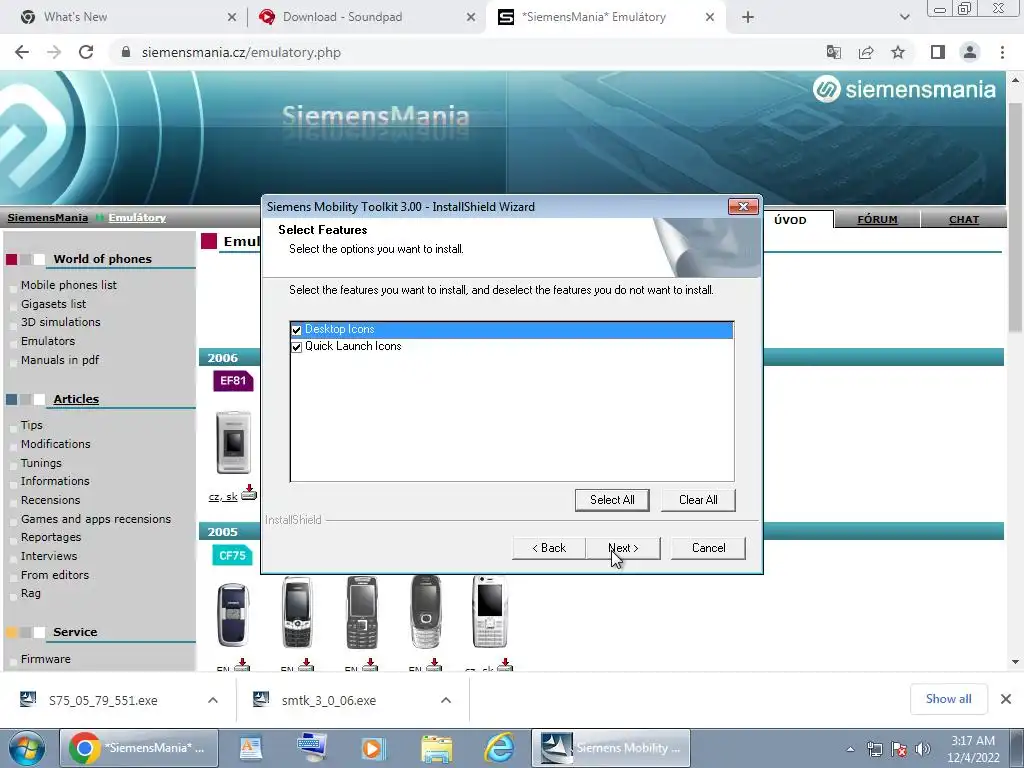Open Windows Explorer folder taskbar icon
The height and width of the screenshot is (768, 1024).
(x=437, y=748)
